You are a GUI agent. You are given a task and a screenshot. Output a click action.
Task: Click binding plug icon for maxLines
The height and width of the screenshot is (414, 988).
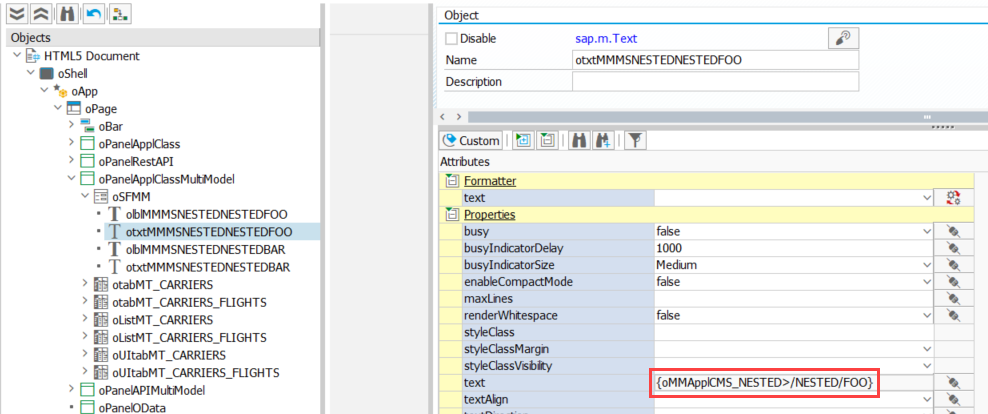pyautogui.click(x=953, y=298)
